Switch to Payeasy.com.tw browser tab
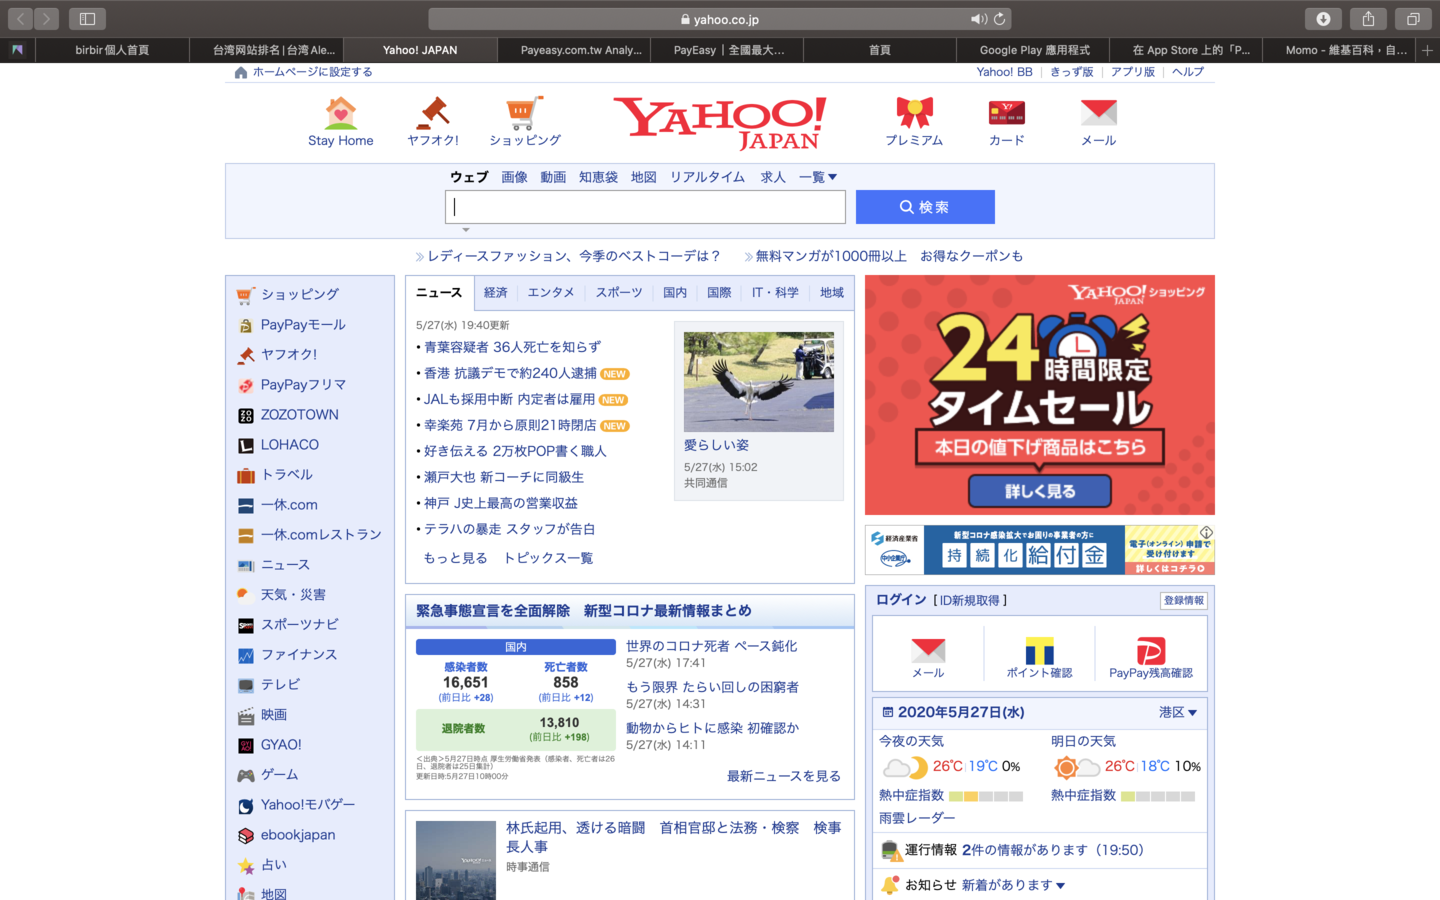This screenshot has width=1440, height=900. 573,50
